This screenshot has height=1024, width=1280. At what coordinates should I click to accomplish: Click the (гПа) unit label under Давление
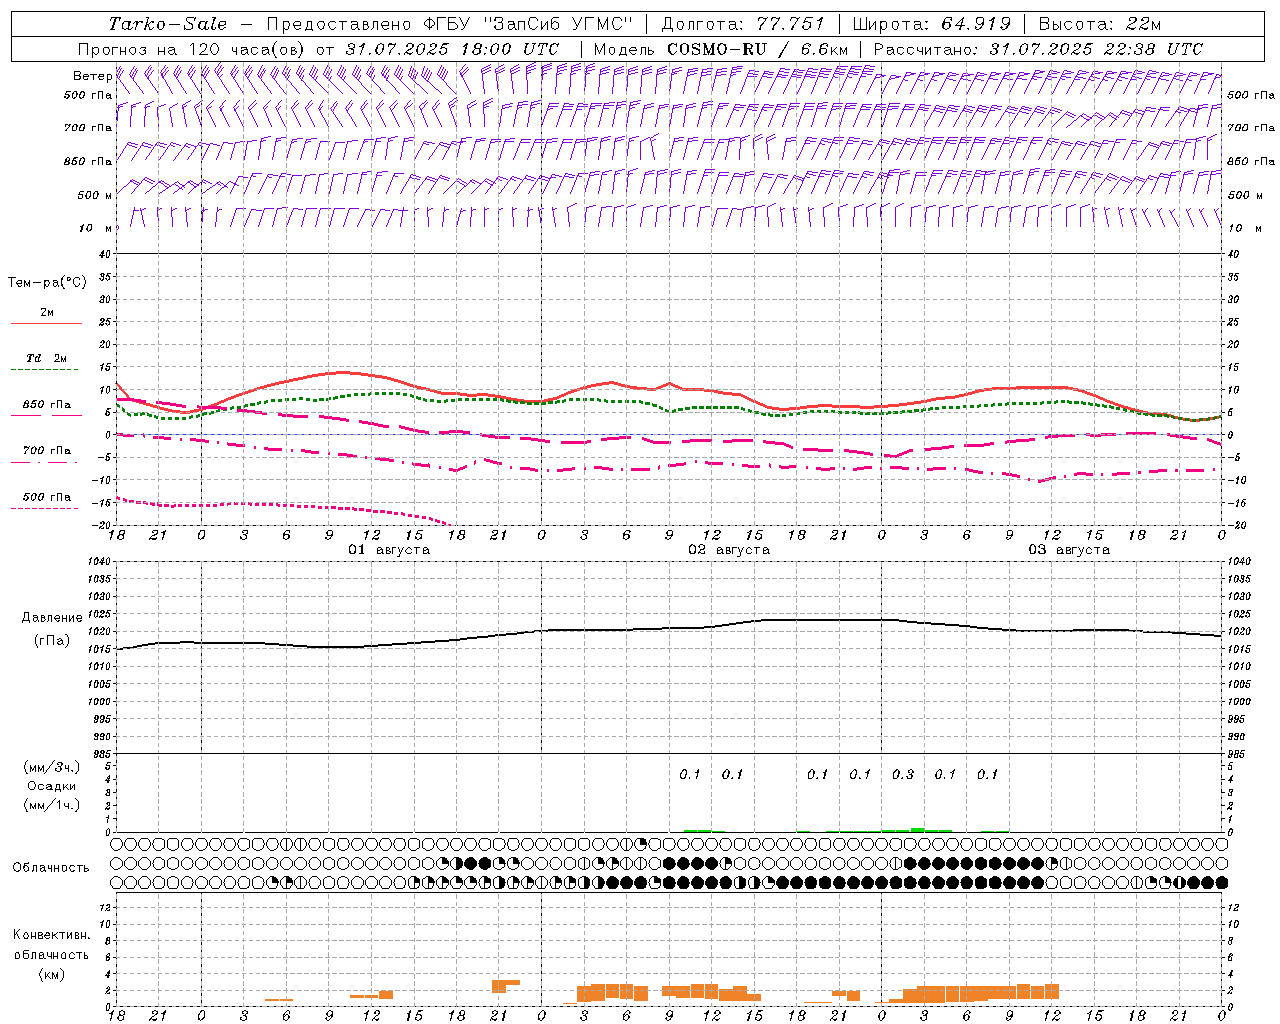pyautogui.click(x=52, y=641)
